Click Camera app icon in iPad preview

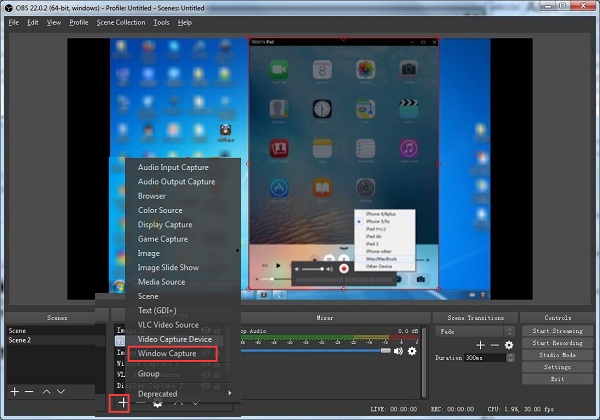409,69
